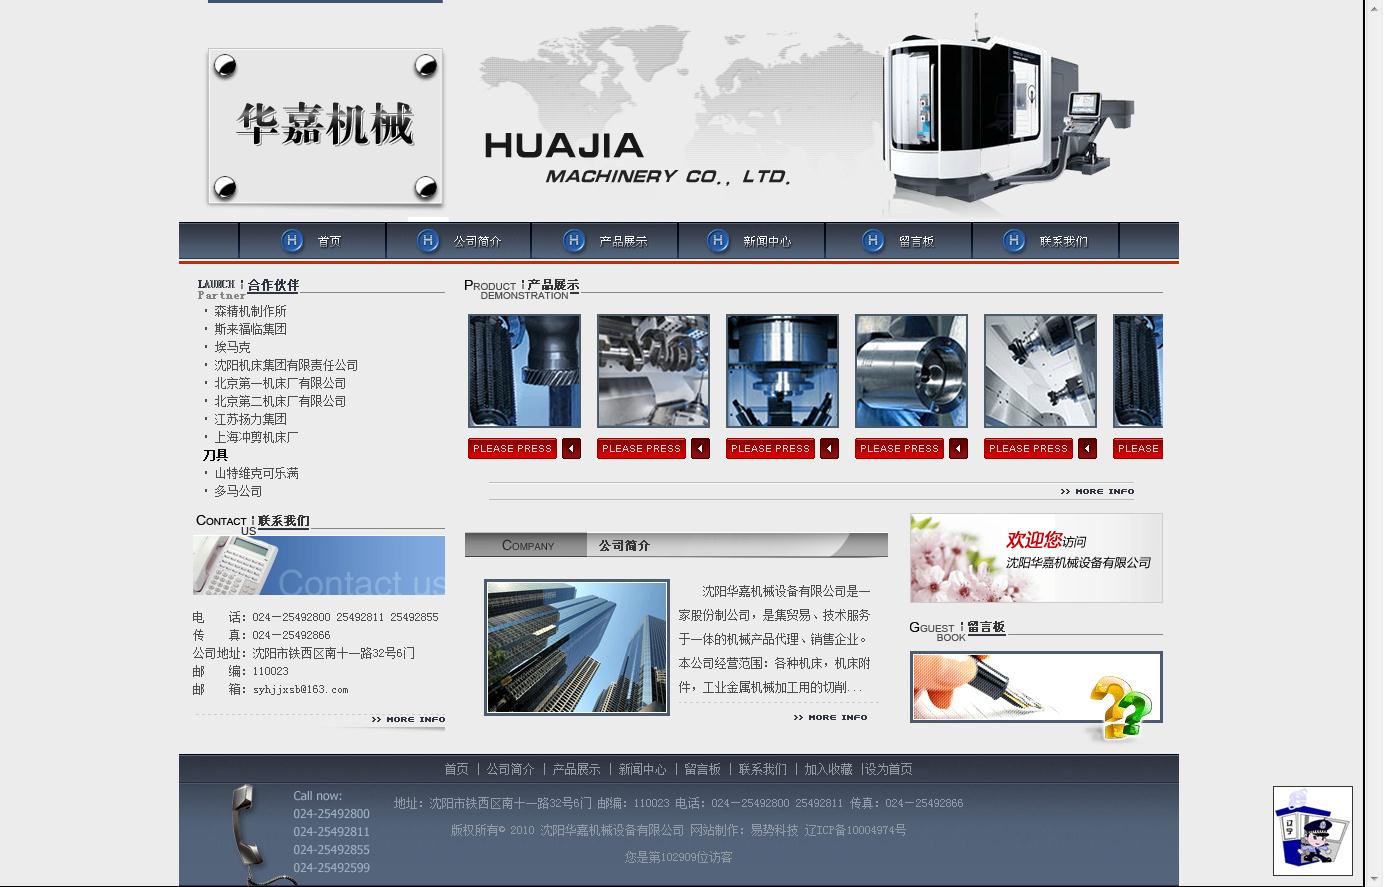1384x887 pixels.
Task: Click the skyscraper photo in 公司简介
Action: 576,646
